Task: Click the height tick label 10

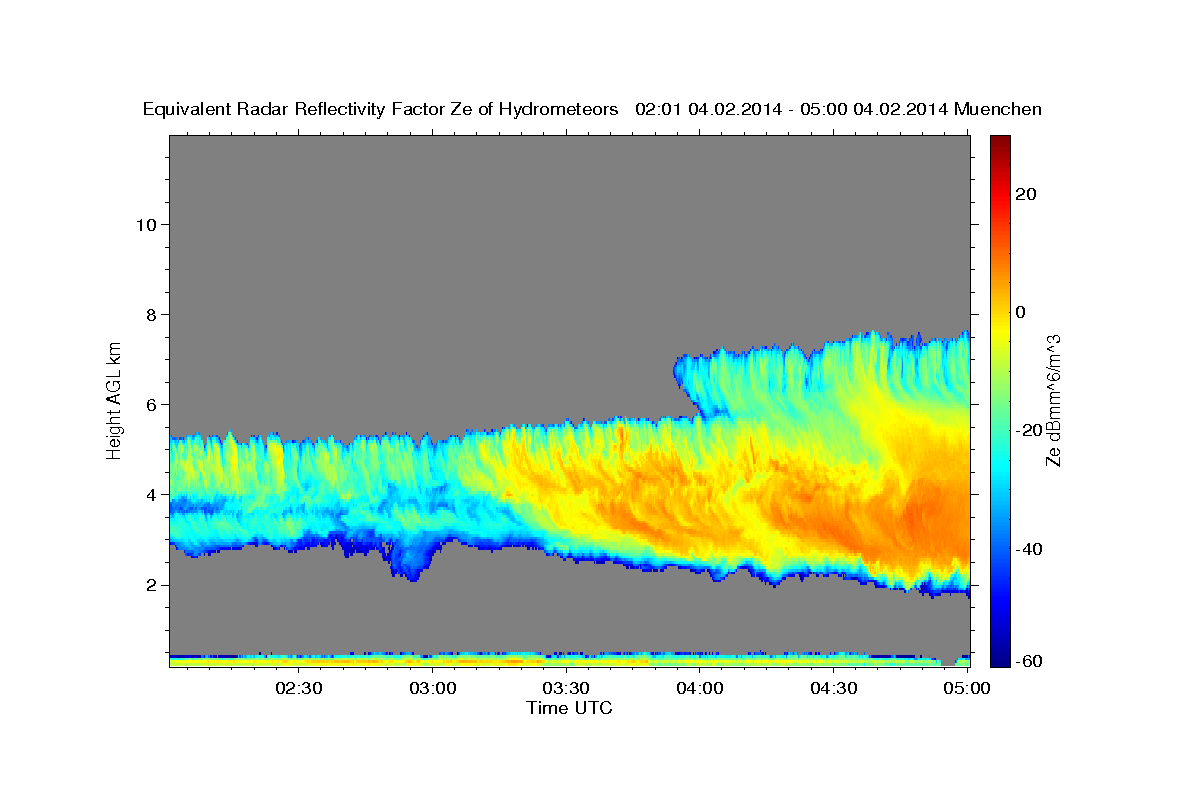Action: pyautogui.click(x=146, y=224)
